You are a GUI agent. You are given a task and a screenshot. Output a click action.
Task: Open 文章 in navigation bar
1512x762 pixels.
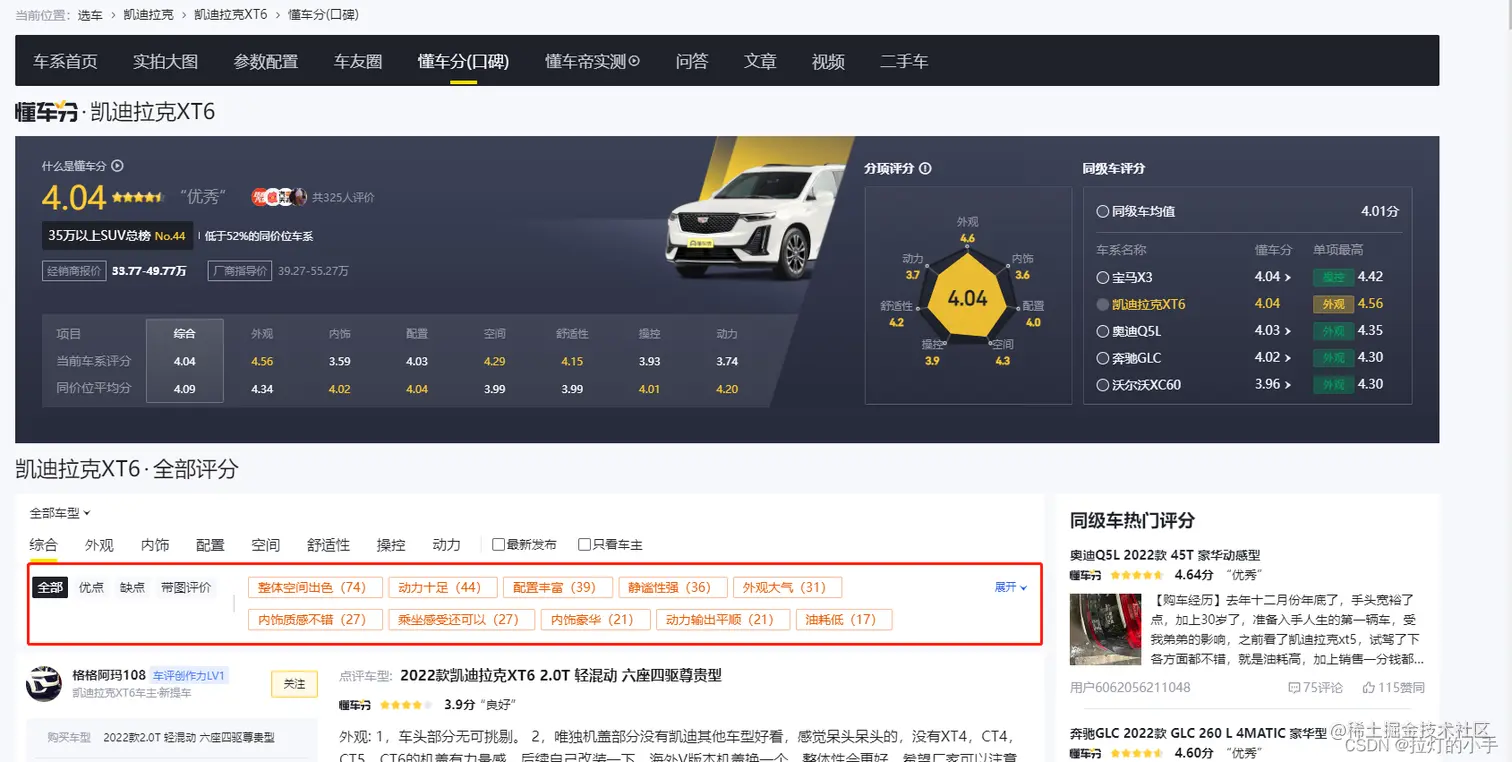pos(760,62)
